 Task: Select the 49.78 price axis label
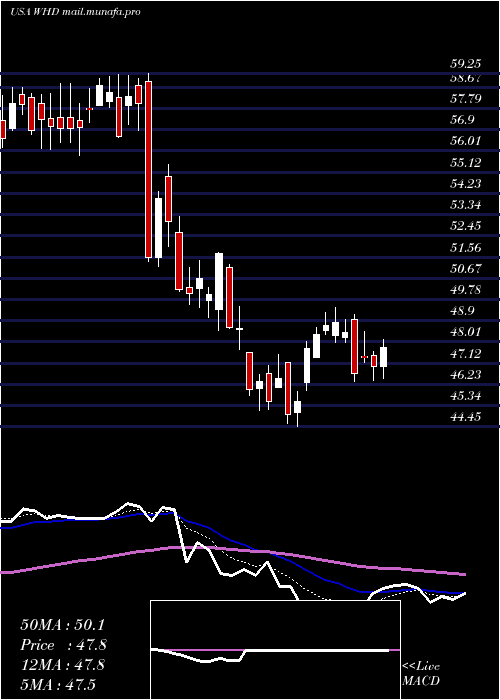466,290
